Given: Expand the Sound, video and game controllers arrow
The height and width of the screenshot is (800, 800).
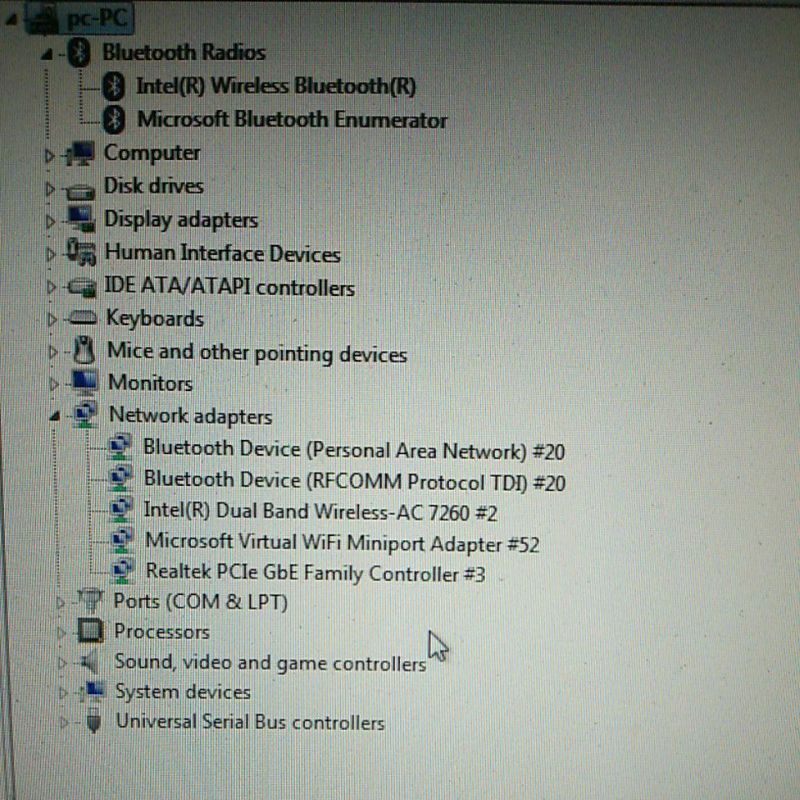Looking at the screenshot, I should click(x=62, y=663).
